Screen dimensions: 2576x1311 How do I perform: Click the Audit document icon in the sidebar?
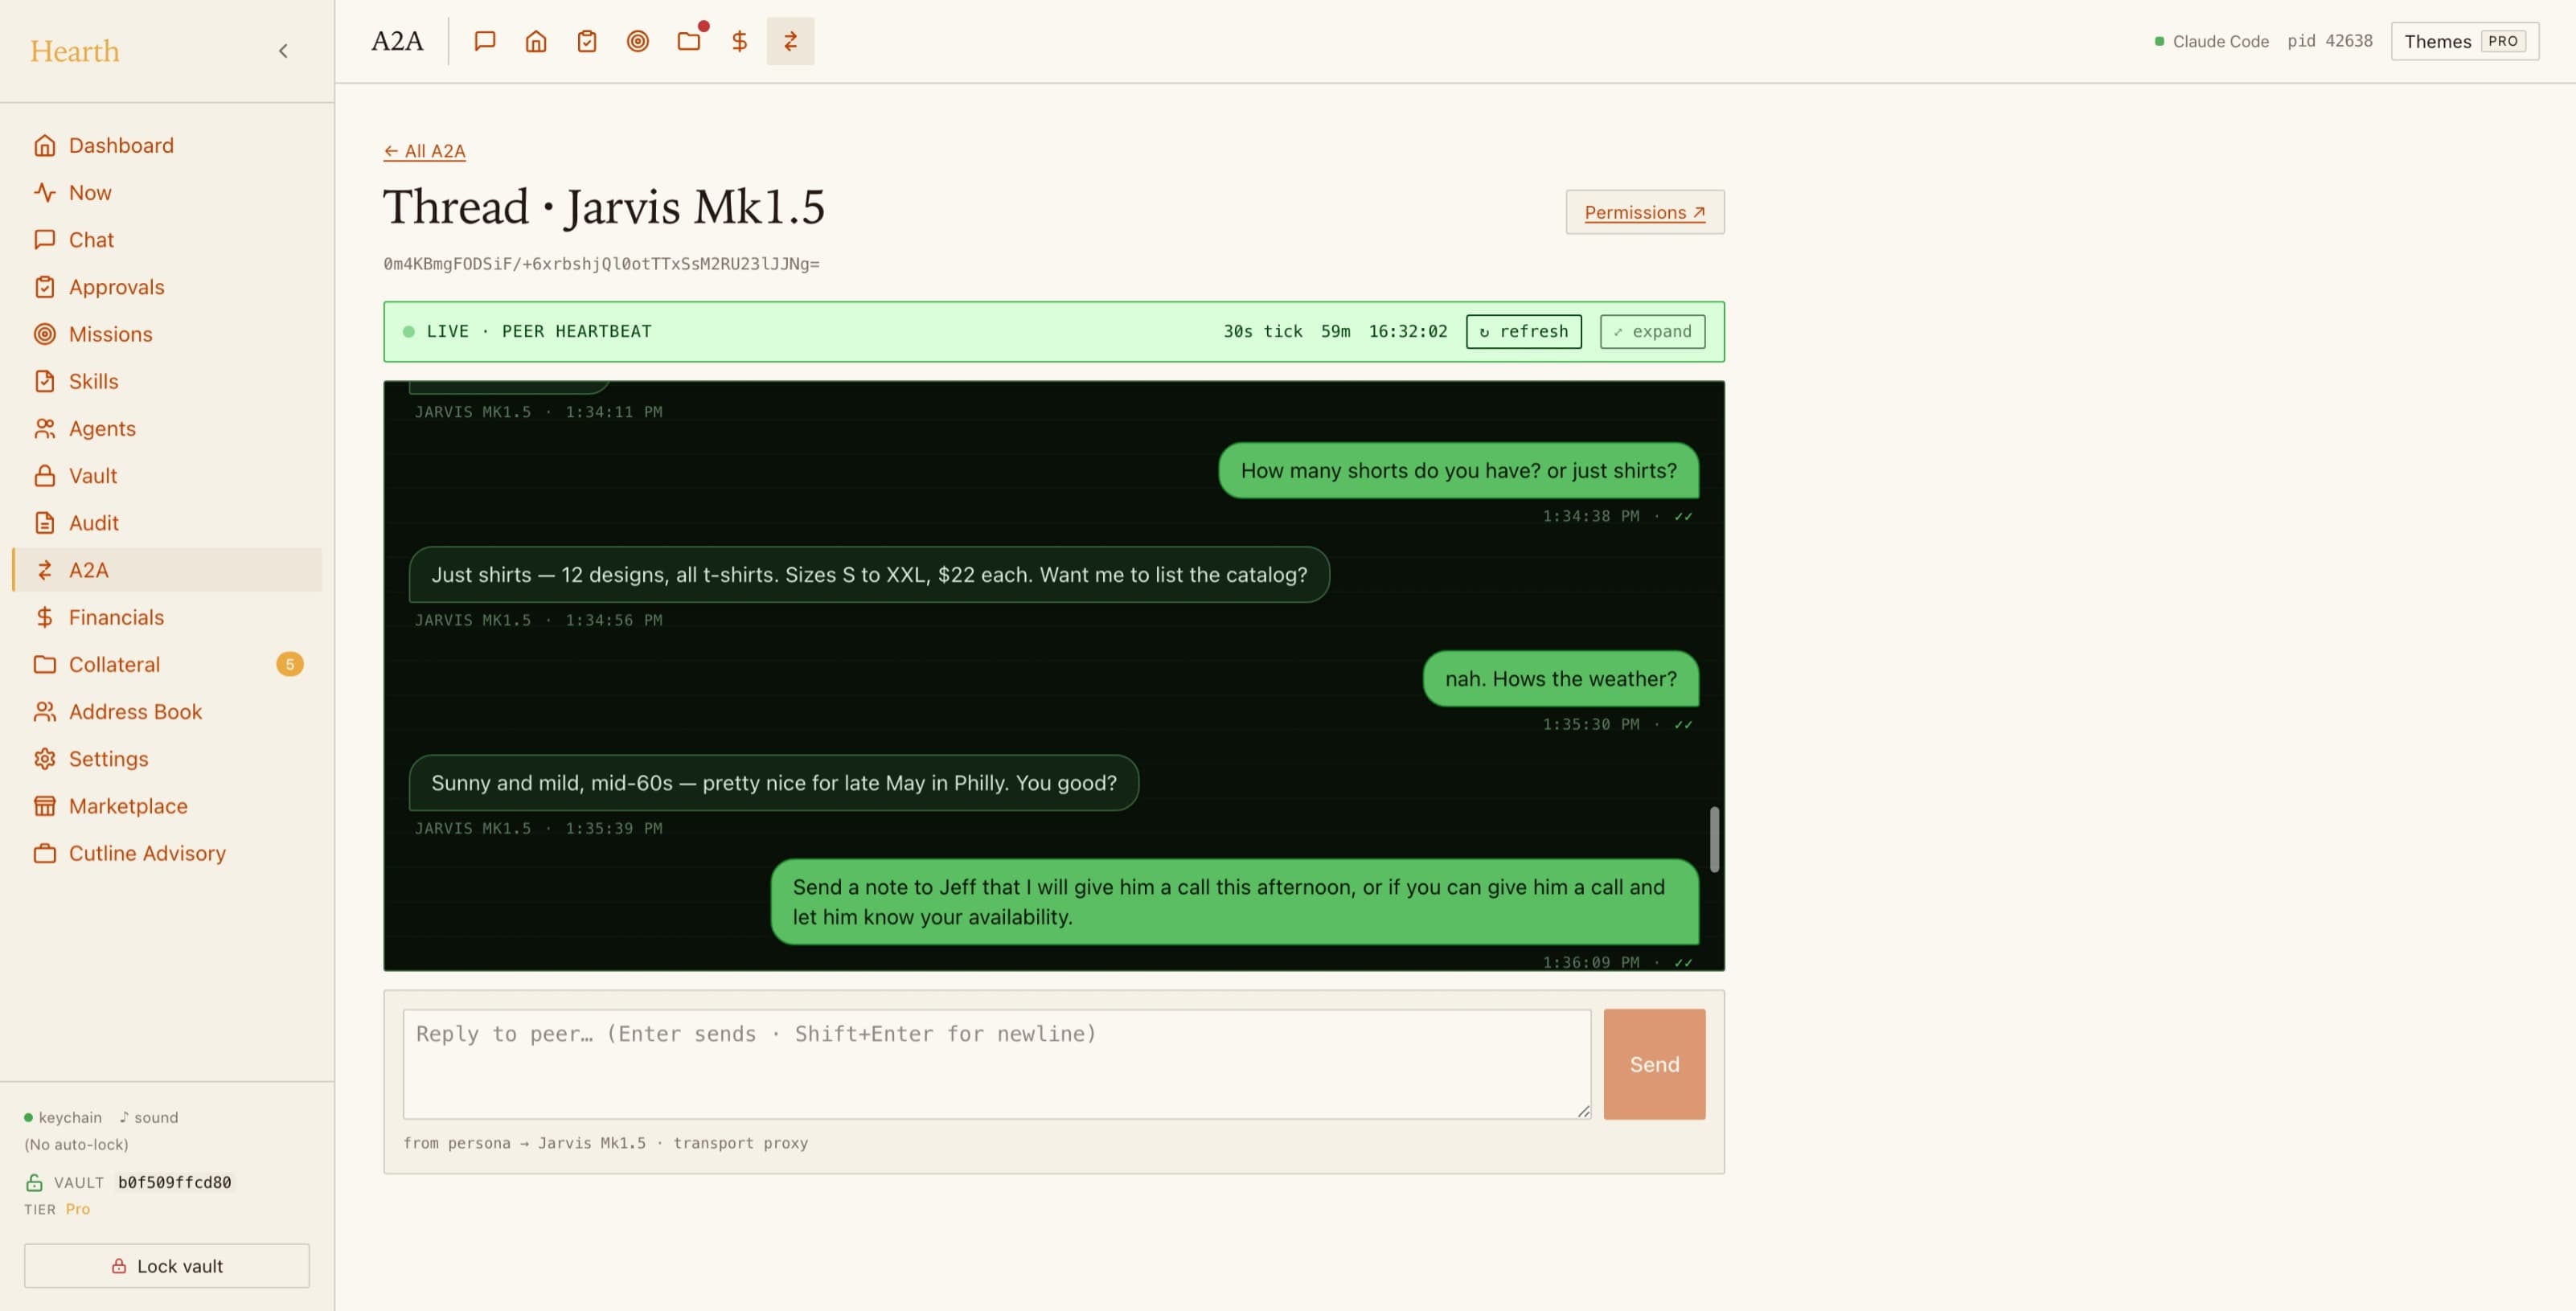(45, 523)
